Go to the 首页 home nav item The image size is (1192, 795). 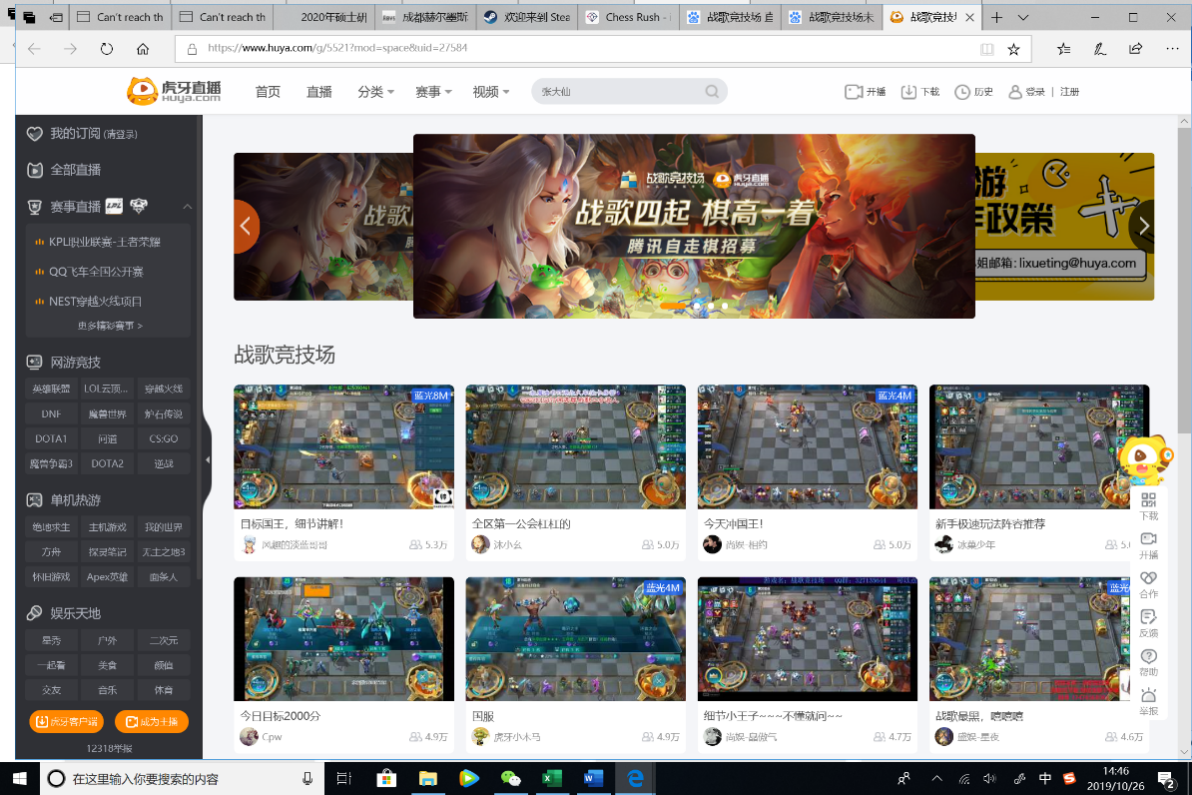click(268, 92)
